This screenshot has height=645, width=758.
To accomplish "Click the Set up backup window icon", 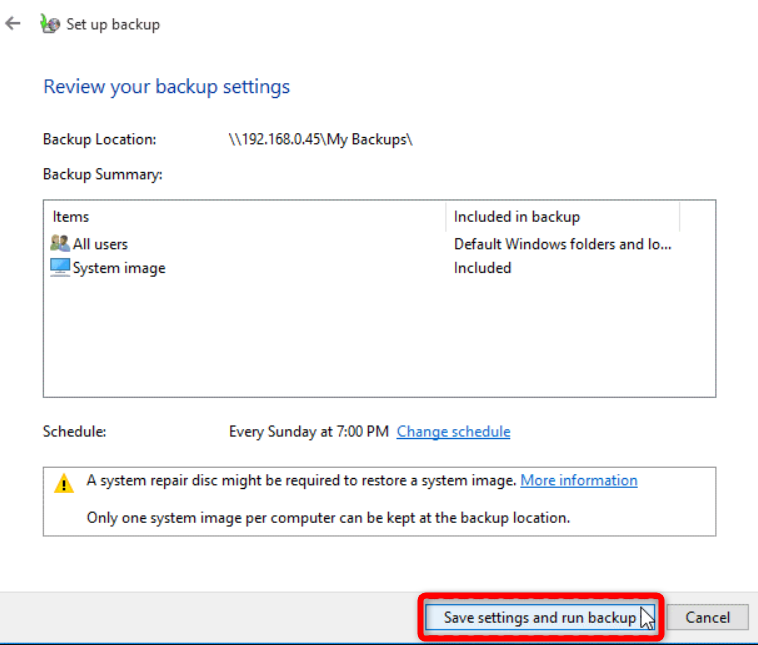I will pyautogui.click(x=49, y=25).
